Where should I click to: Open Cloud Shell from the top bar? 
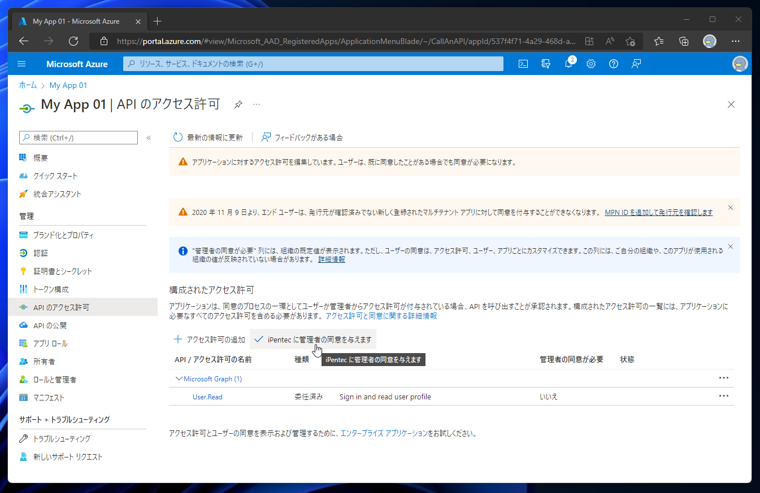tap(523, 64)
